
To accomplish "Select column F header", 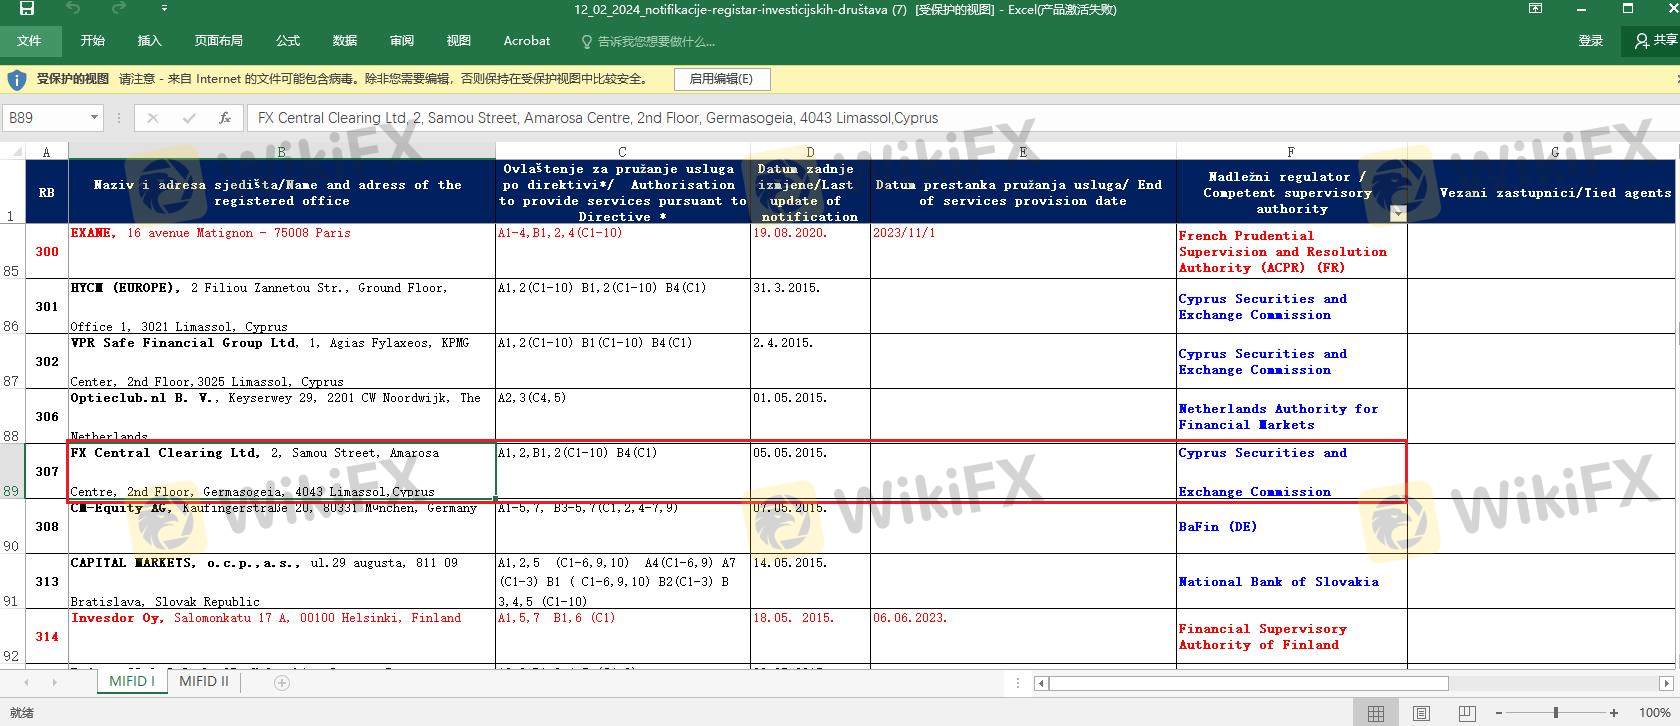I will click(1291, 152).
